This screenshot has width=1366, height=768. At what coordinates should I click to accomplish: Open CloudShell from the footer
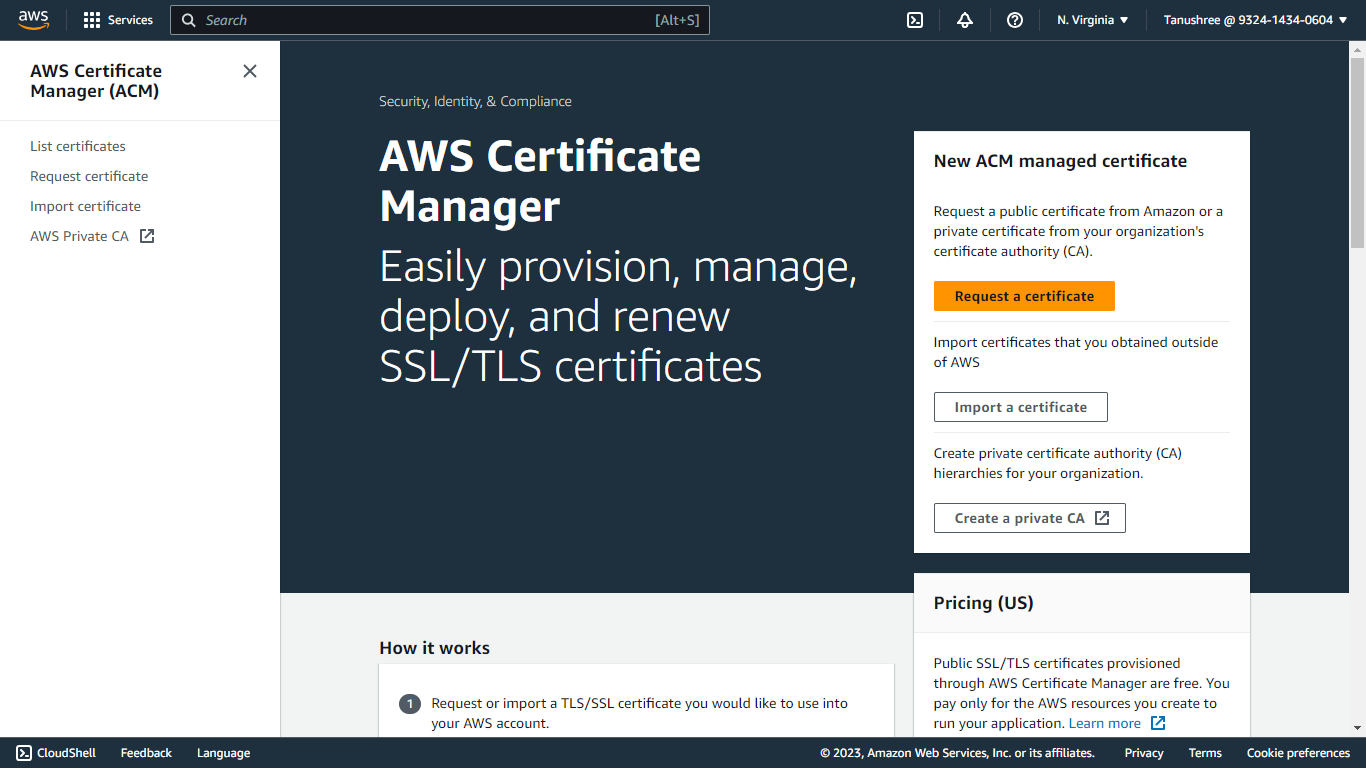[x=56, y=753]
